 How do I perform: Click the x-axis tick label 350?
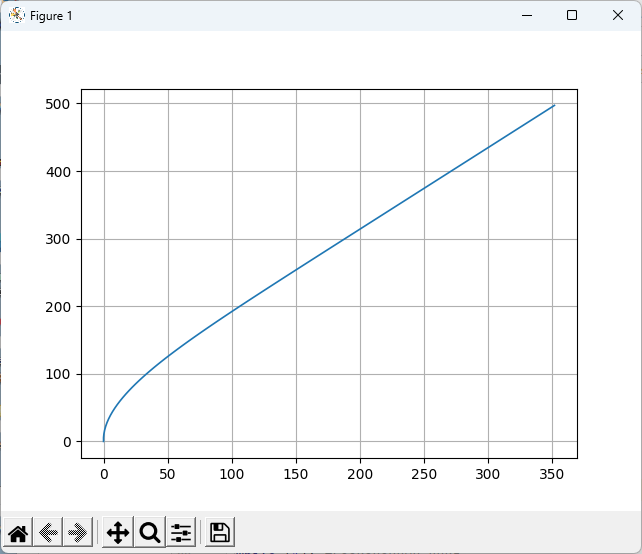coord(553,475)
